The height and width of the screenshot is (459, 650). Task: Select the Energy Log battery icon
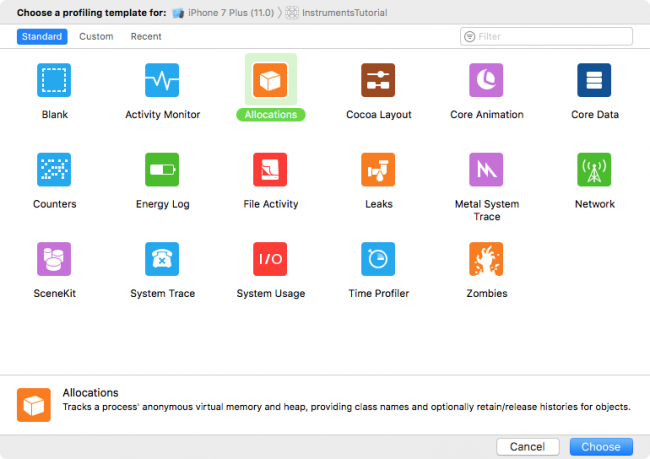[162, 169]
